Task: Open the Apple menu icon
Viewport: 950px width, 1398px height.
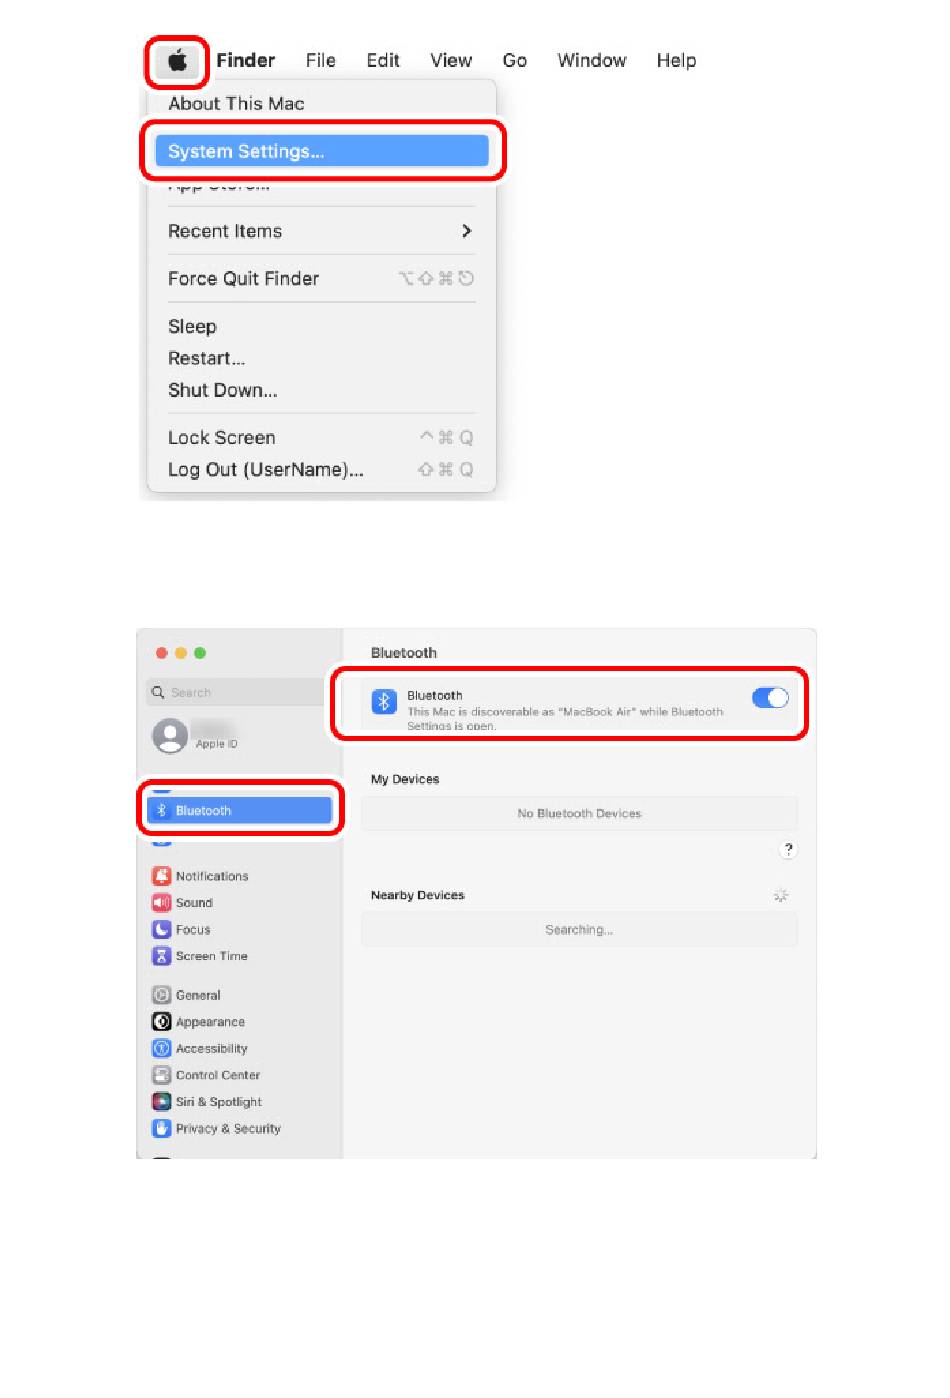Action: 178,61
